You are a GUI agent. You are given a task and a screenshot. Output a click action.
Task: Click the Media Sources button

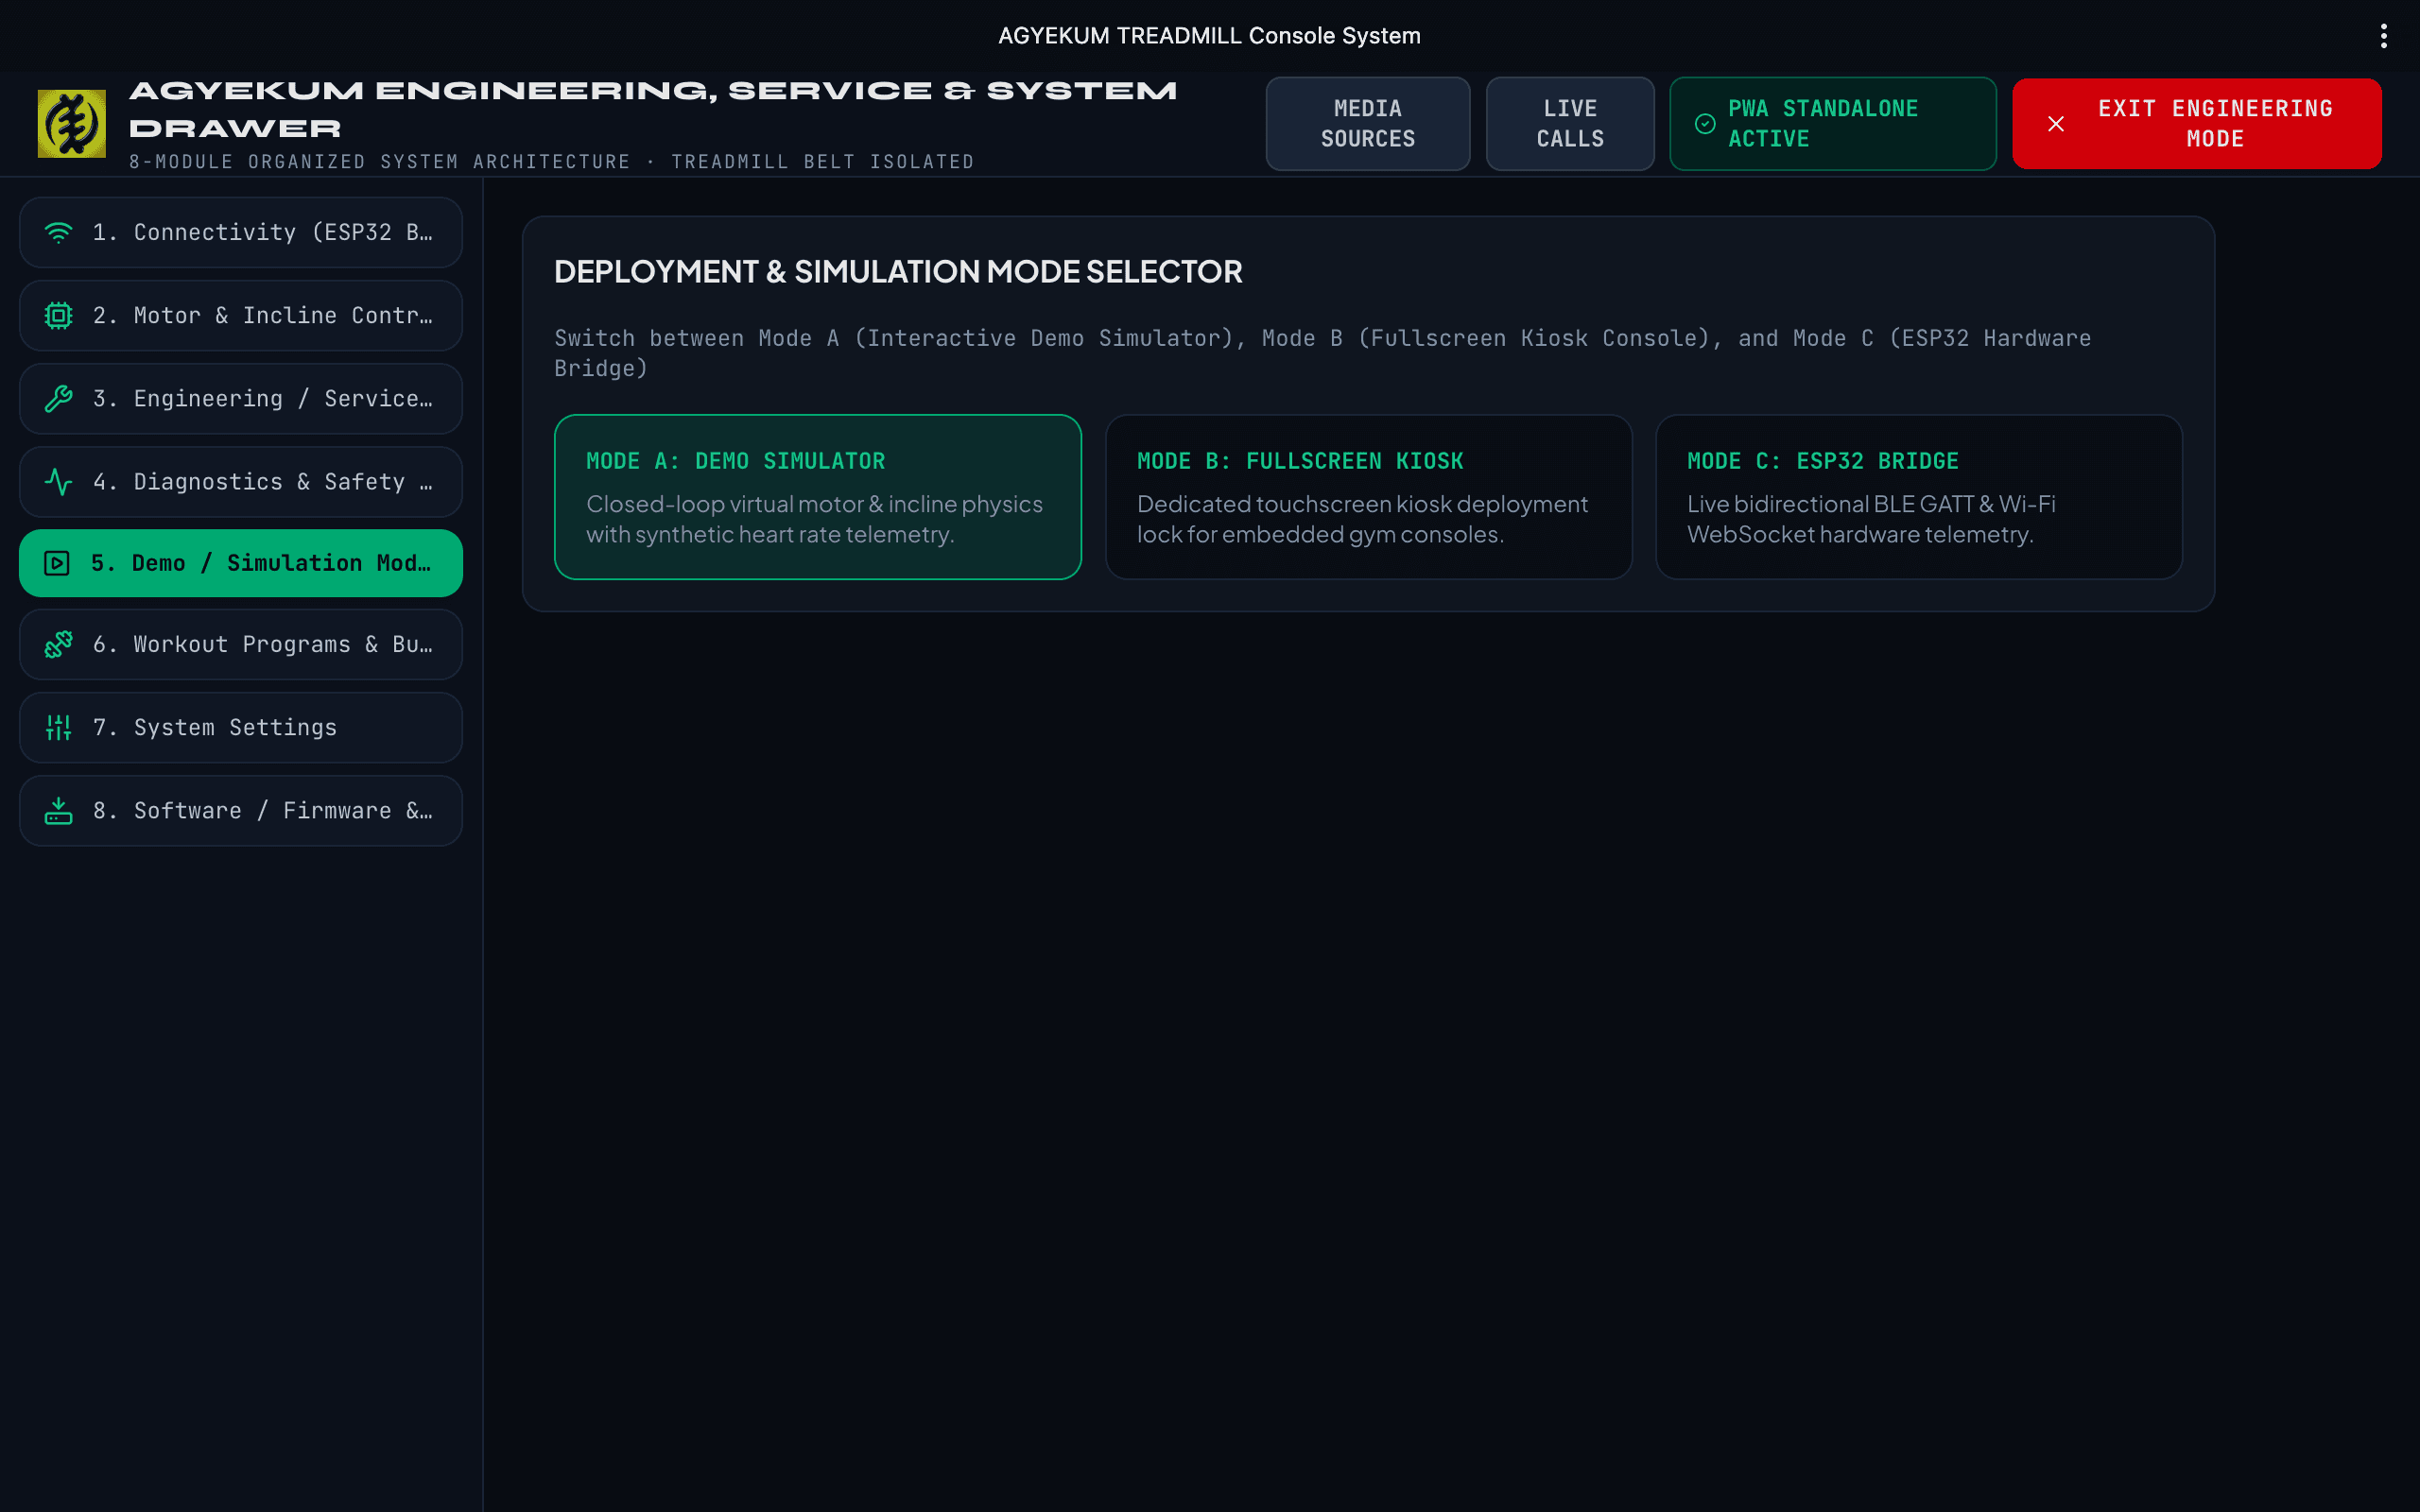click(x=1368, y=124)
